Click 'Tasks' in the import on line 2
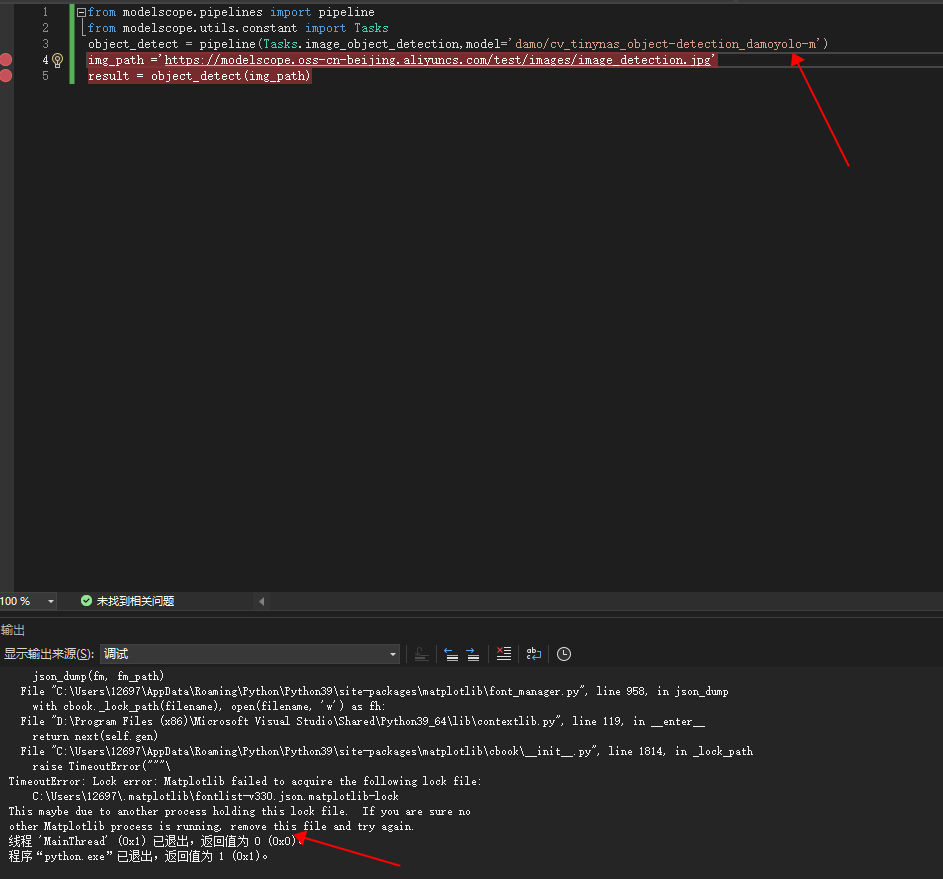The width and height of the screenshot is (943, 879). [x=371, y=28]
